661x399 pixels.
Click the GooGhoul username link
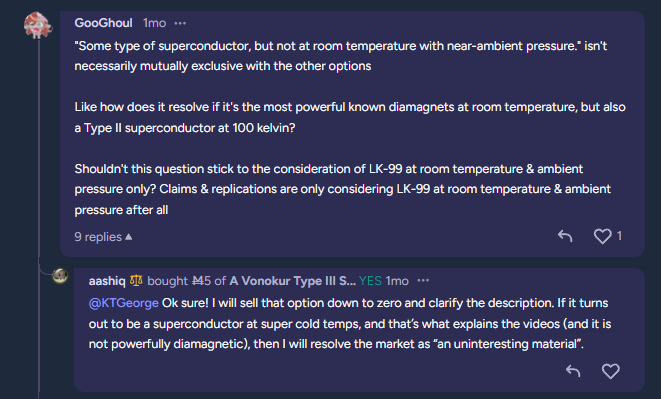tap(103, 23)
